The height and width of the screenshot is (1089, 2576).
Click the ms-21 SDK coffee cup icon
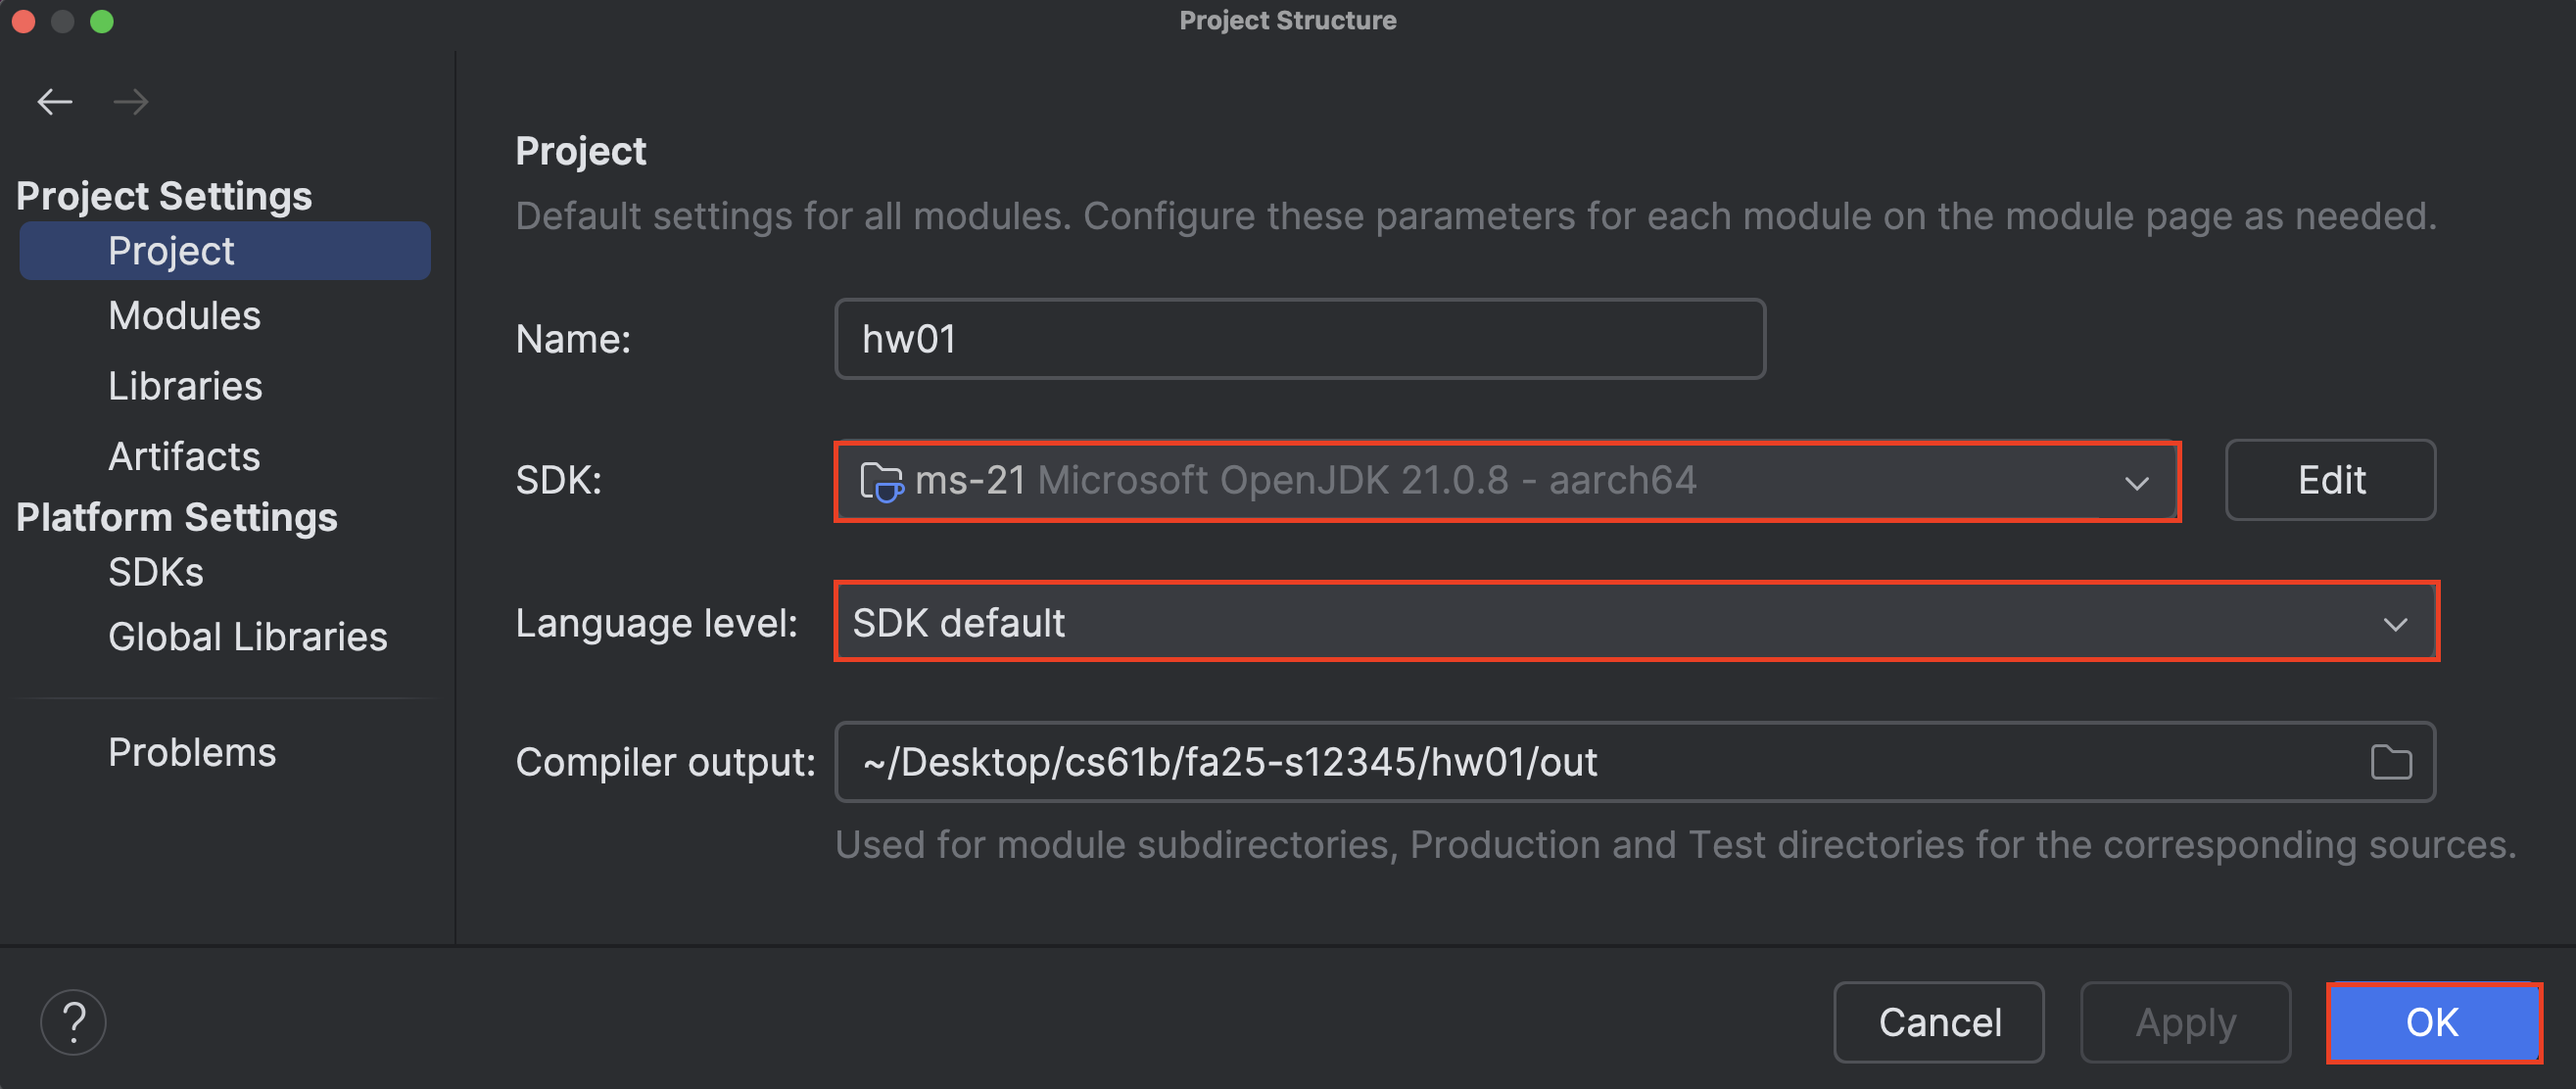click(884, 481)
